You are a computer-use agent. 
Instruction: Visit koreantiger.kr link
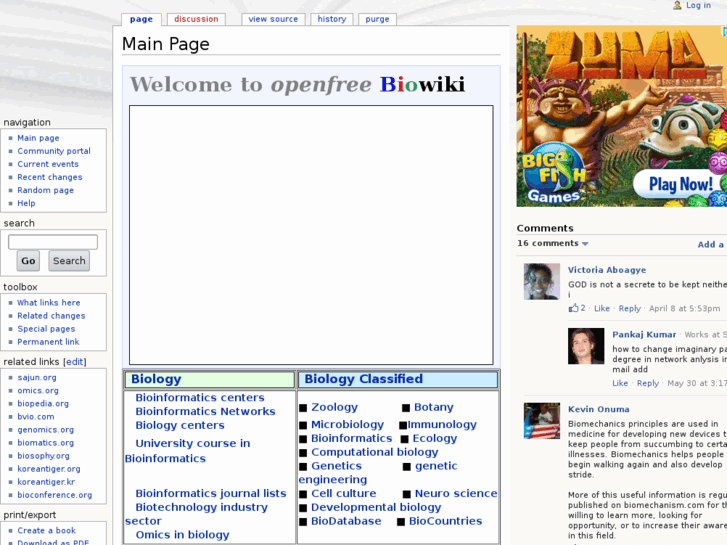click(x=46, y=482)
